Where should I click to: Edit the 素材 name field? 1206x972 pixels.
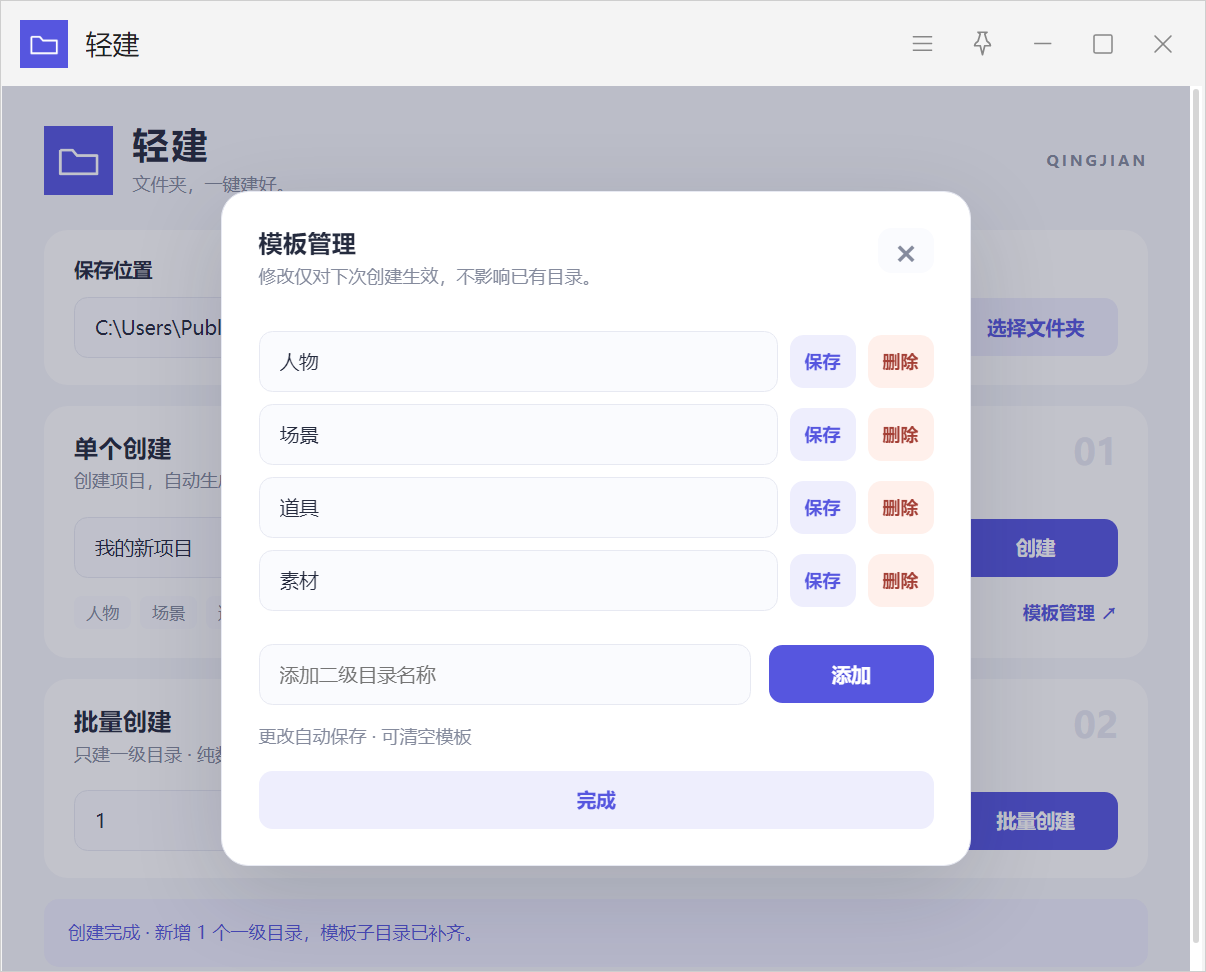pos(518,580)
